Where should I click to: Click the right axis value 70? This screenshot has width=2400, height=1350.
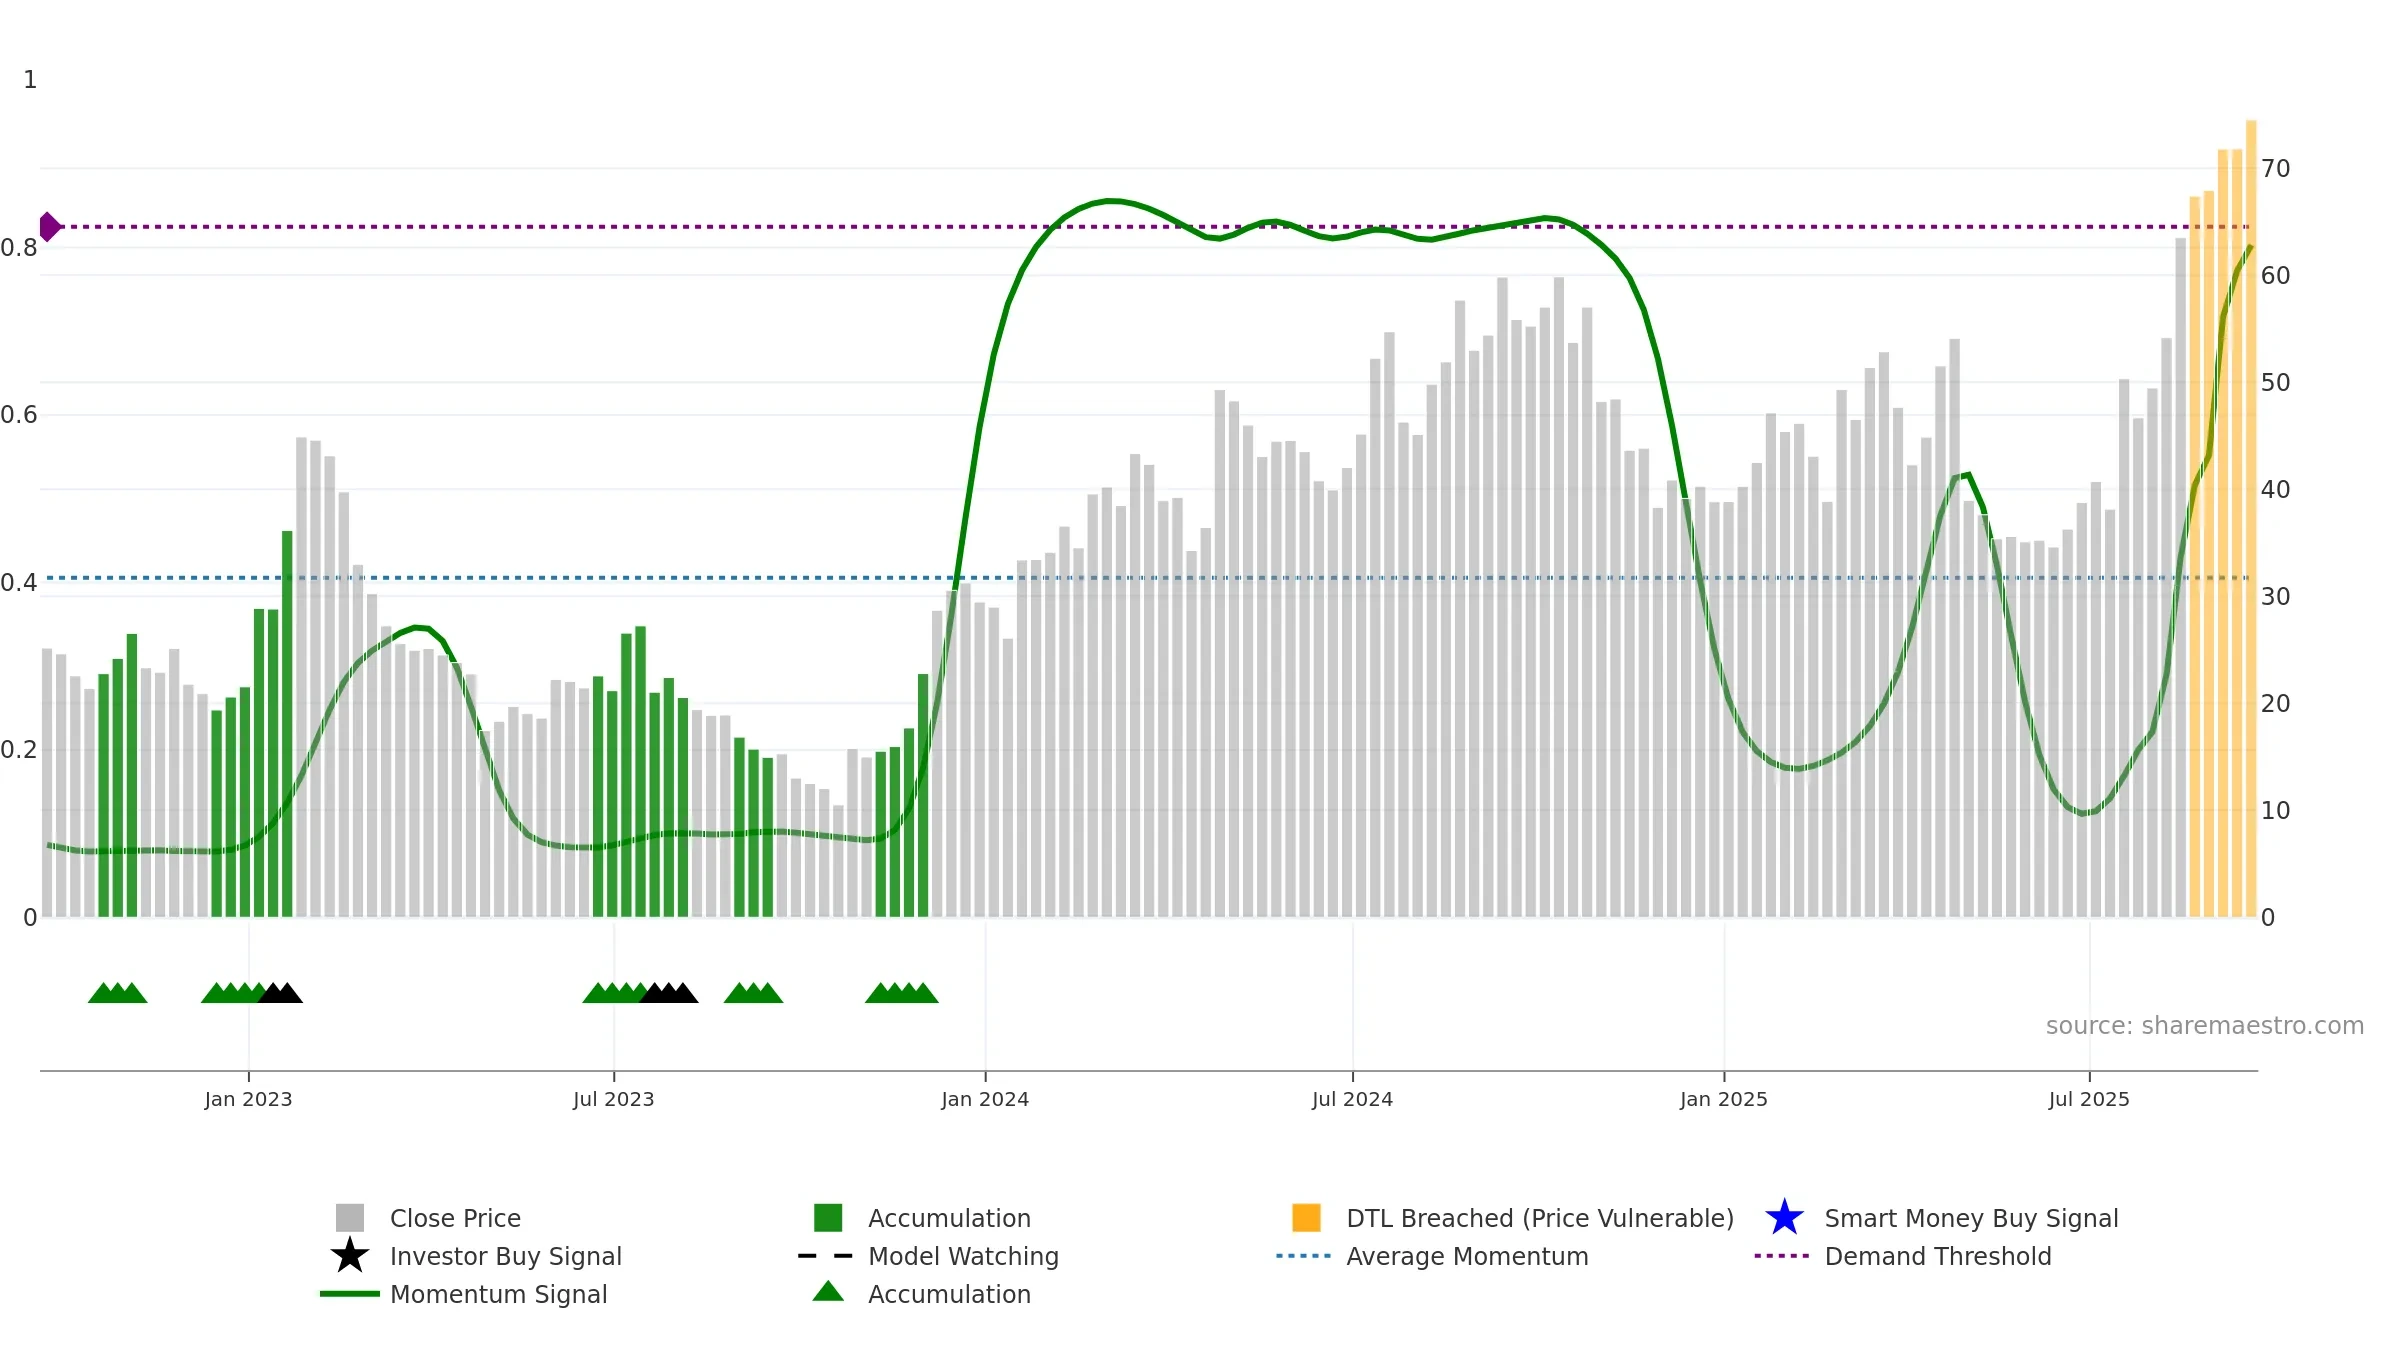(2275, 169)
